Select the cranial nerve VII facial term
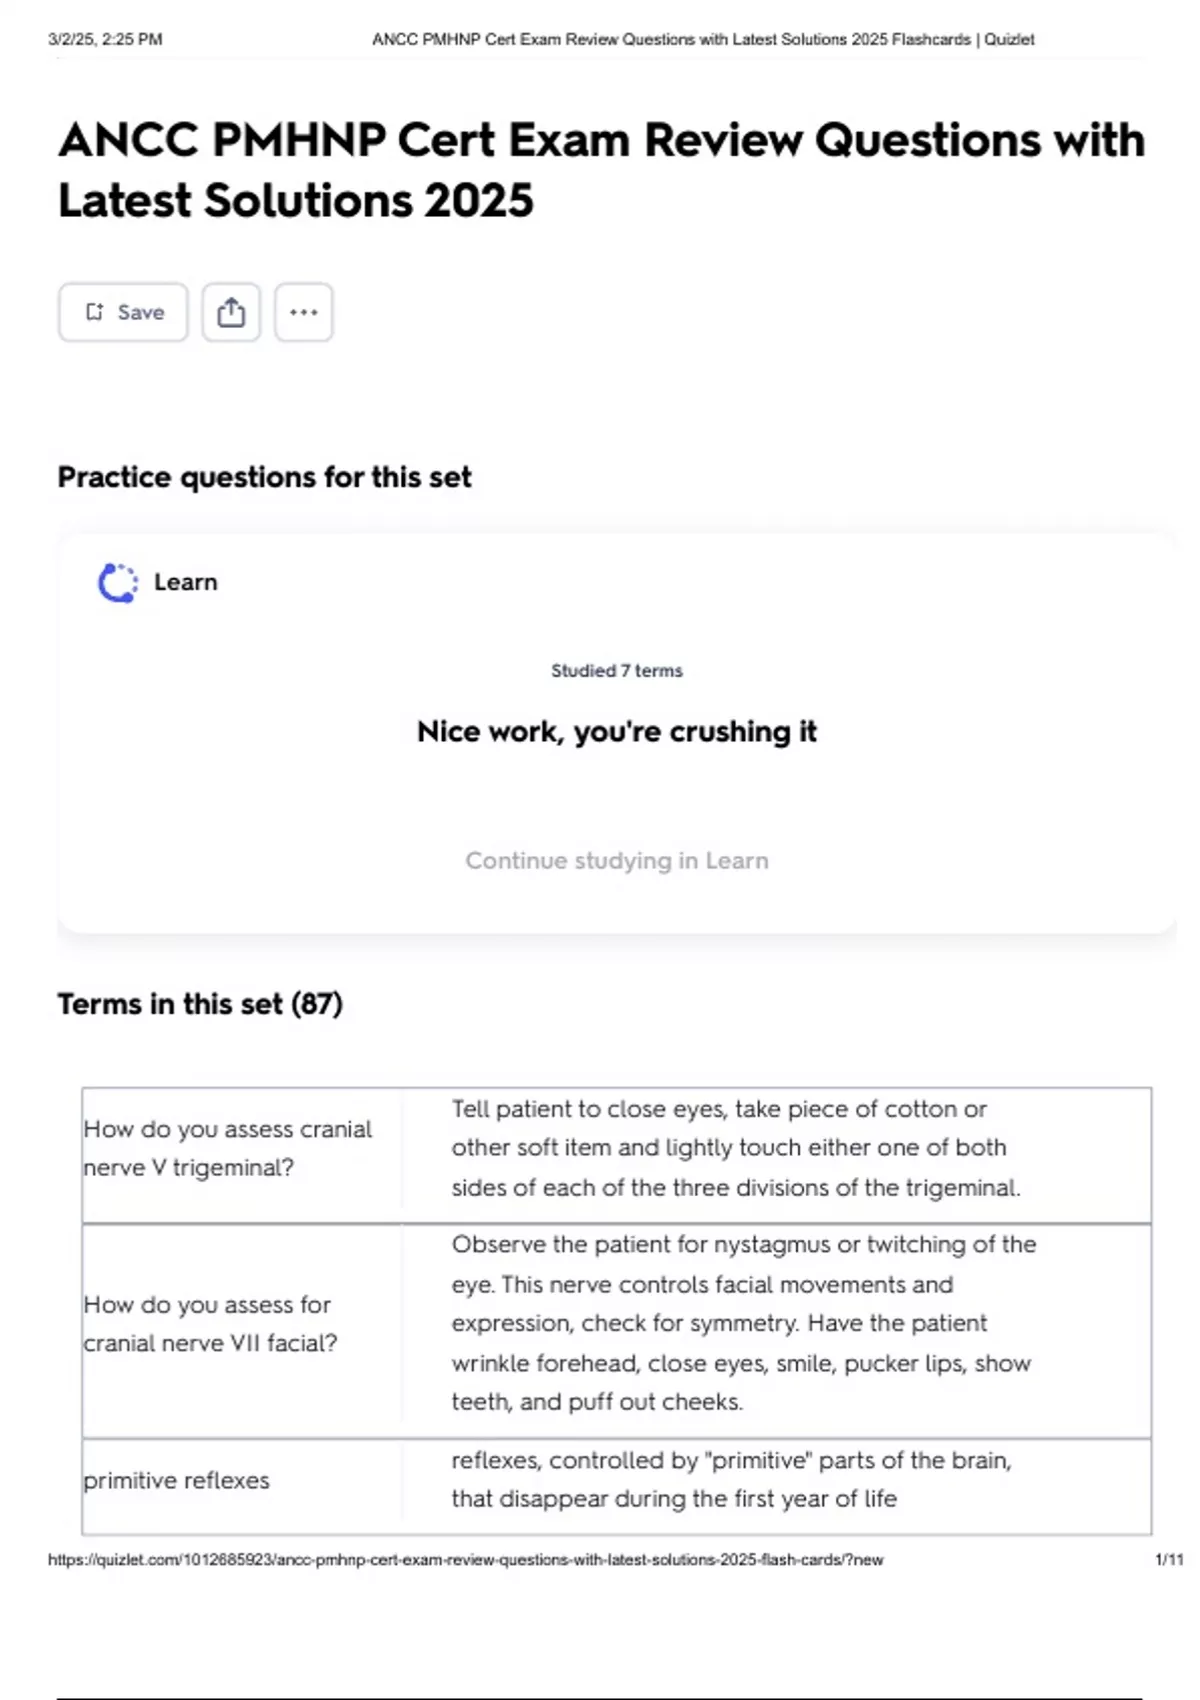1200x1700 pixels. 210,1323
